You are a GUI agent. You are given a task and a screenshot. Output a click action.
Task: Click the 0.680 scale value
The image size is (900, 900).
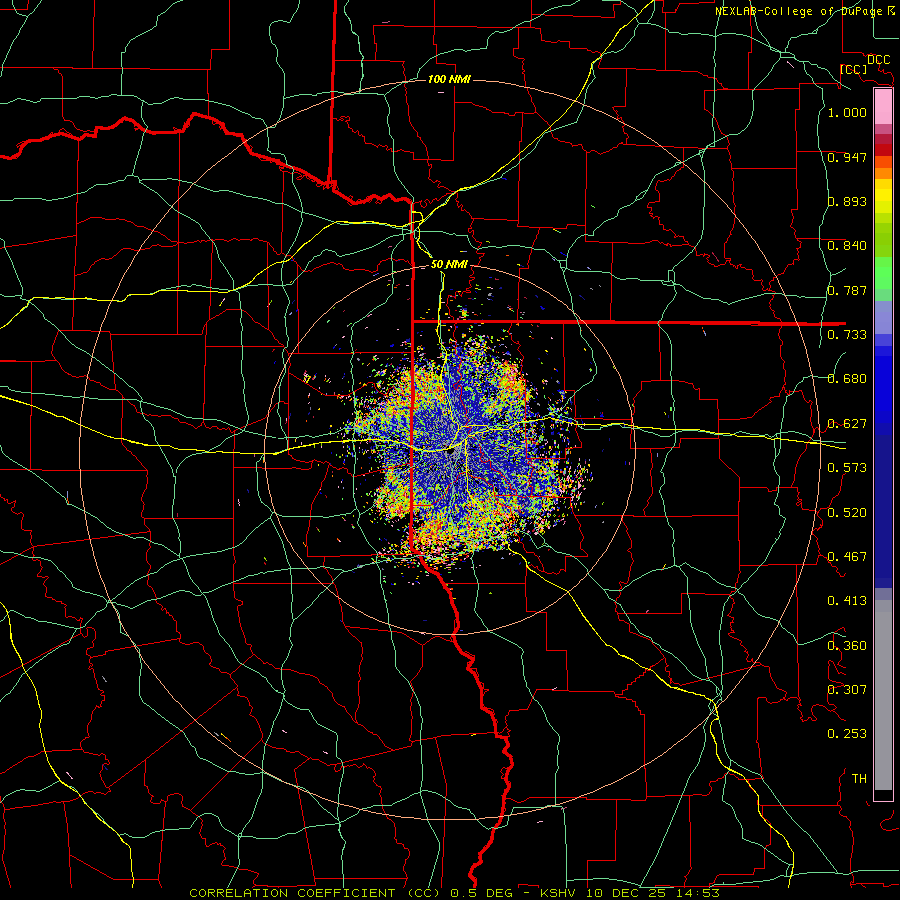[x=847, y=379]
